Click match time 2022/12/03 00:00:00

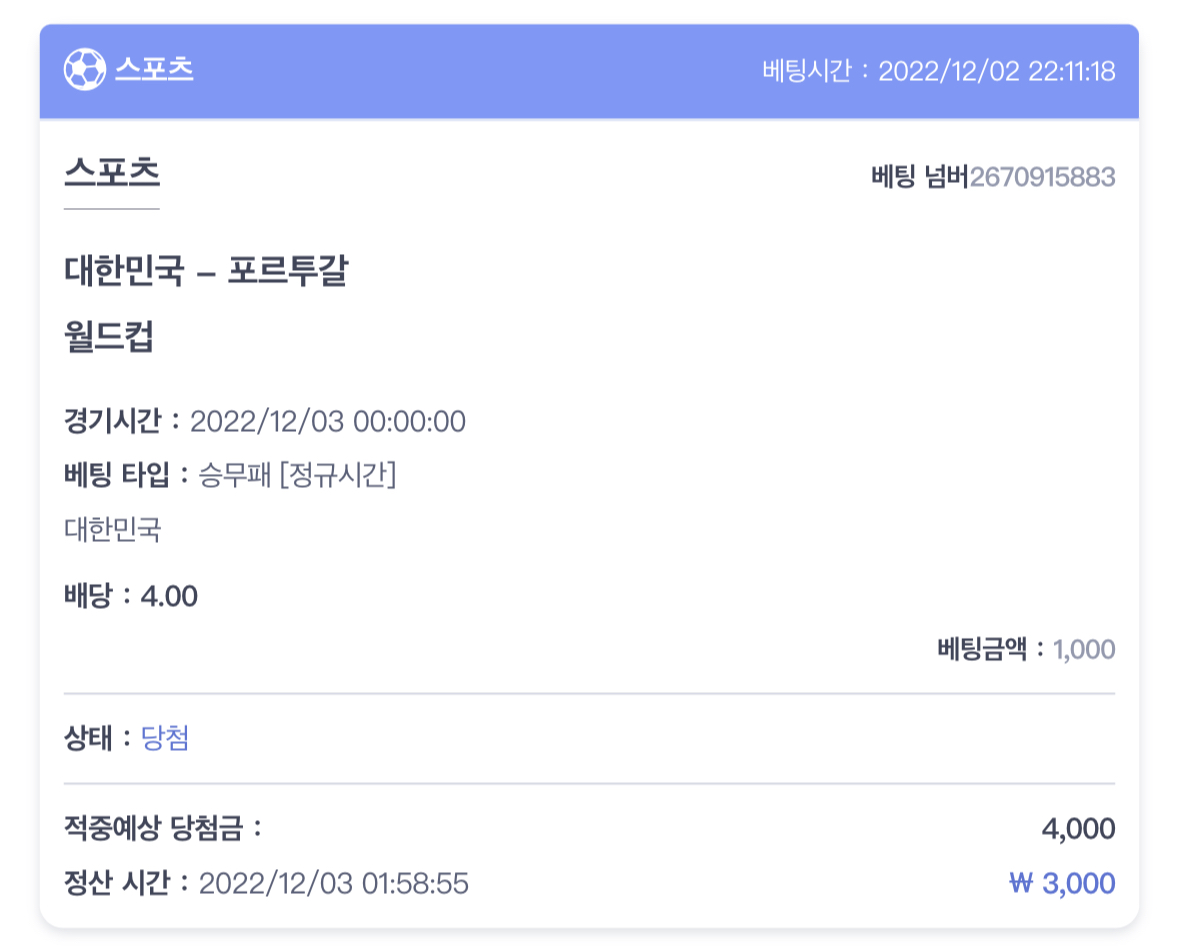328,421
